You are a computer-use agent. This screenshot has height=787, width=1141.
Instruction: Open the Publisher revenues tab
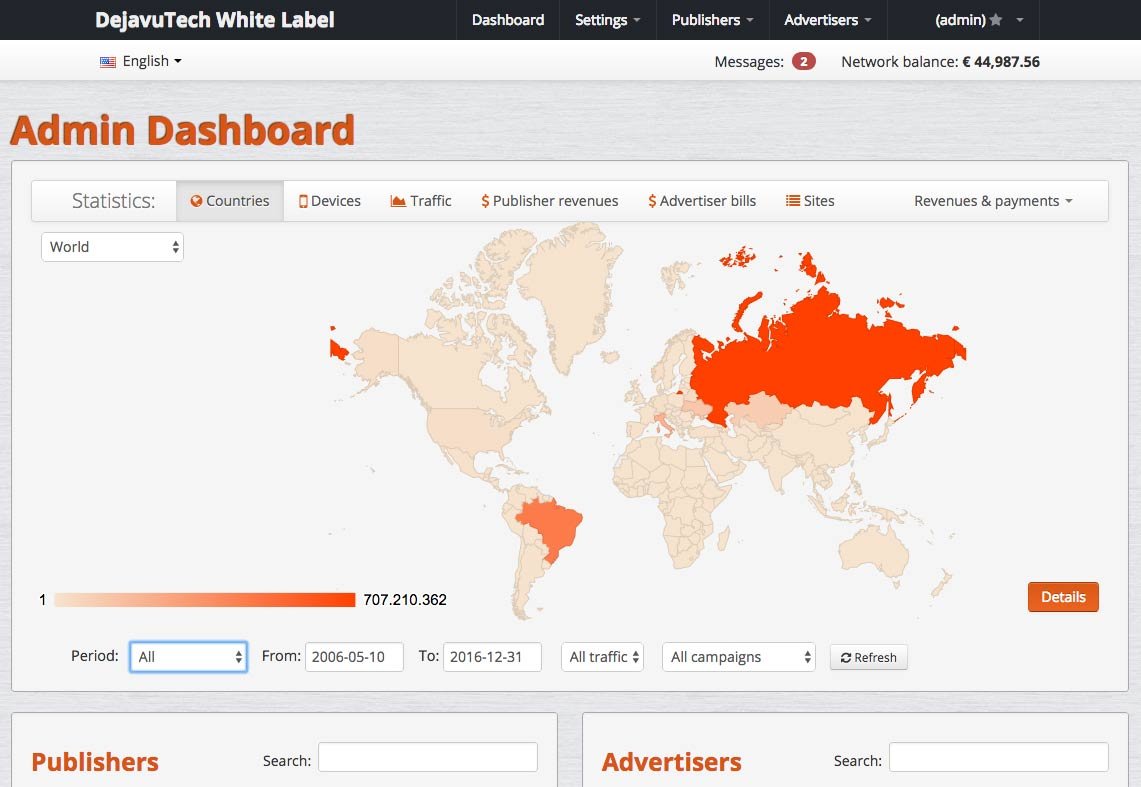549,201
